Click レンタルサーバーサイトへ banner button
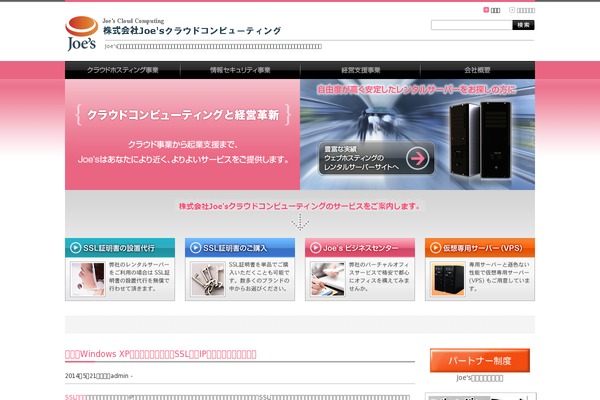 point(376,158)
